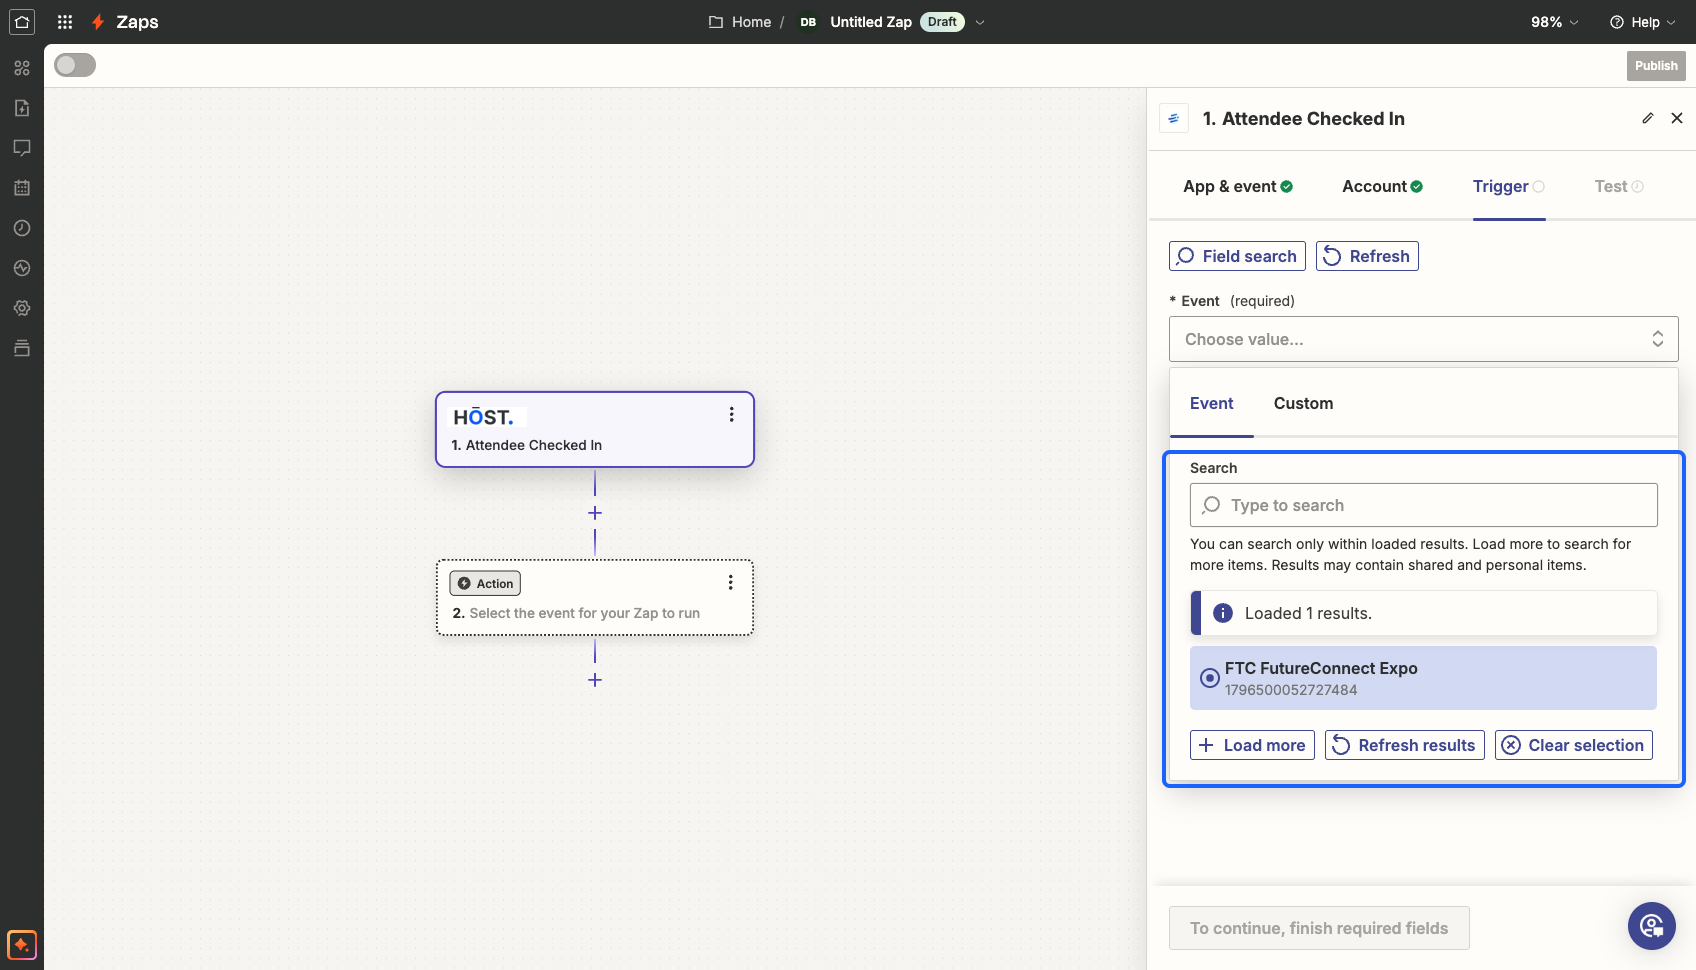Open the Help dropdown menu

(x=1643, y=22)
